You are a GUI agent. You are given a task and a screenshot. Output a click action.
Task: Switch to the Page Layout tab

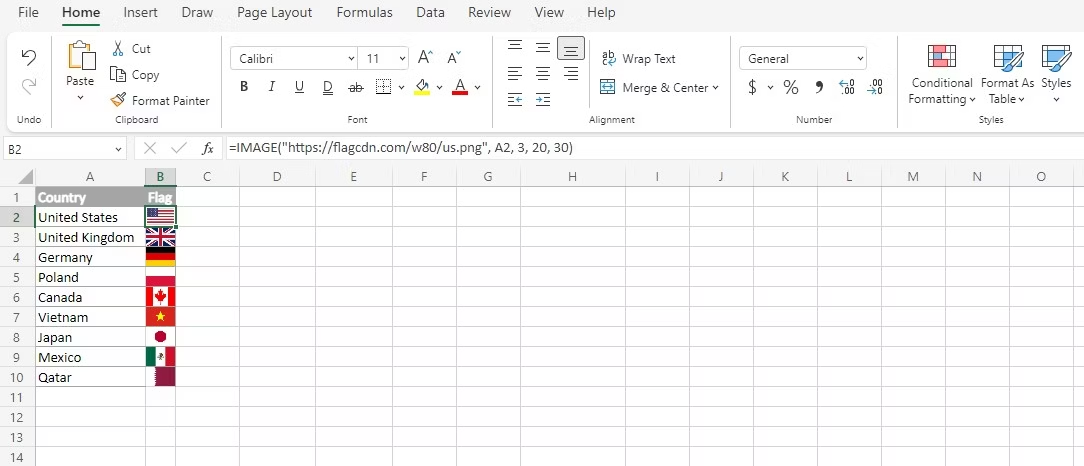click(274, 12)
